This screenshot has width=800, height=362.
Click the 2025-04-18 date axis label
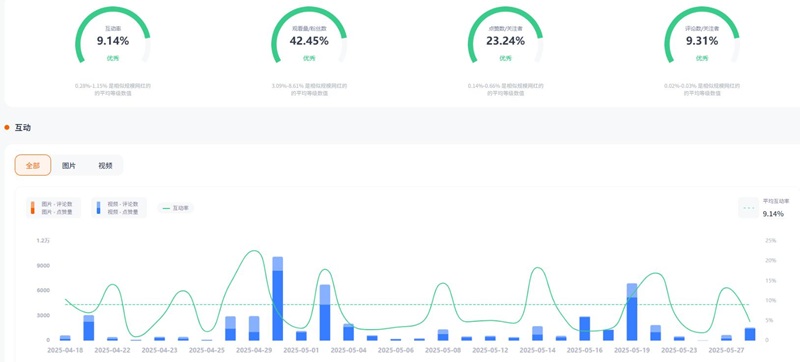coord(64,350)
